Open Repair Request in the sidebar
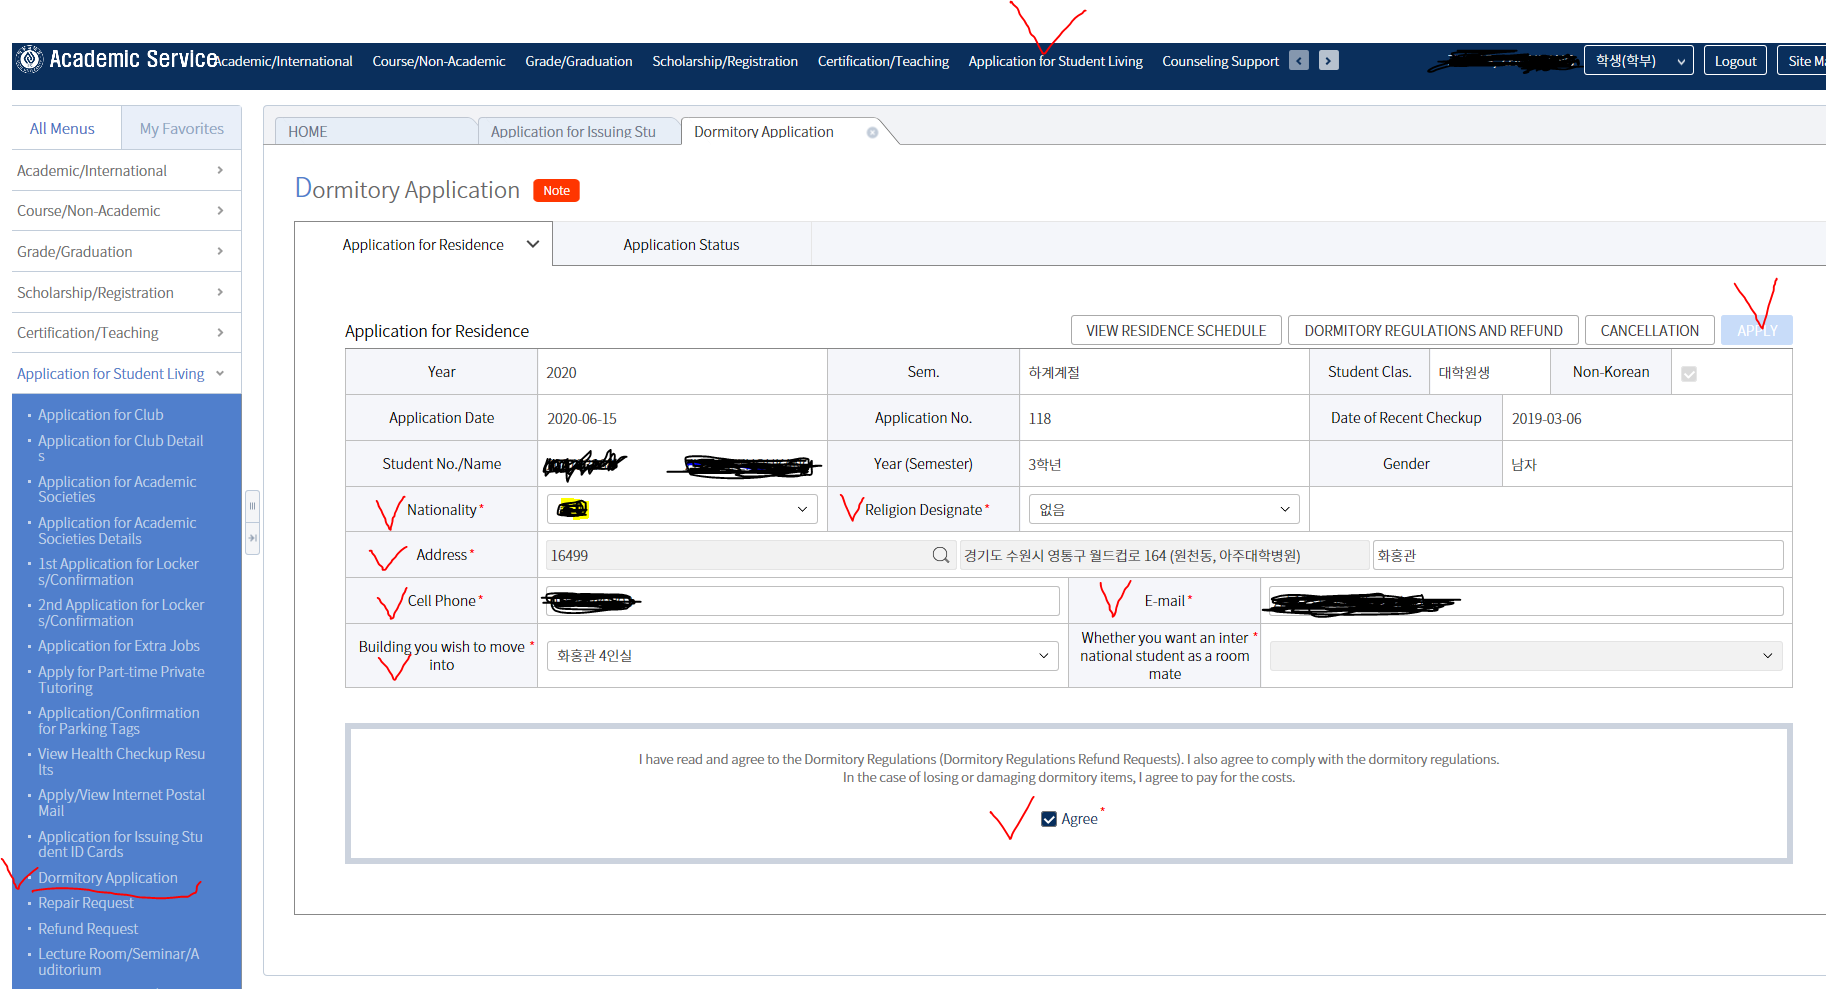Image resolution: width=1826 pixels, height=989 pixels. [x=86, y=903]
